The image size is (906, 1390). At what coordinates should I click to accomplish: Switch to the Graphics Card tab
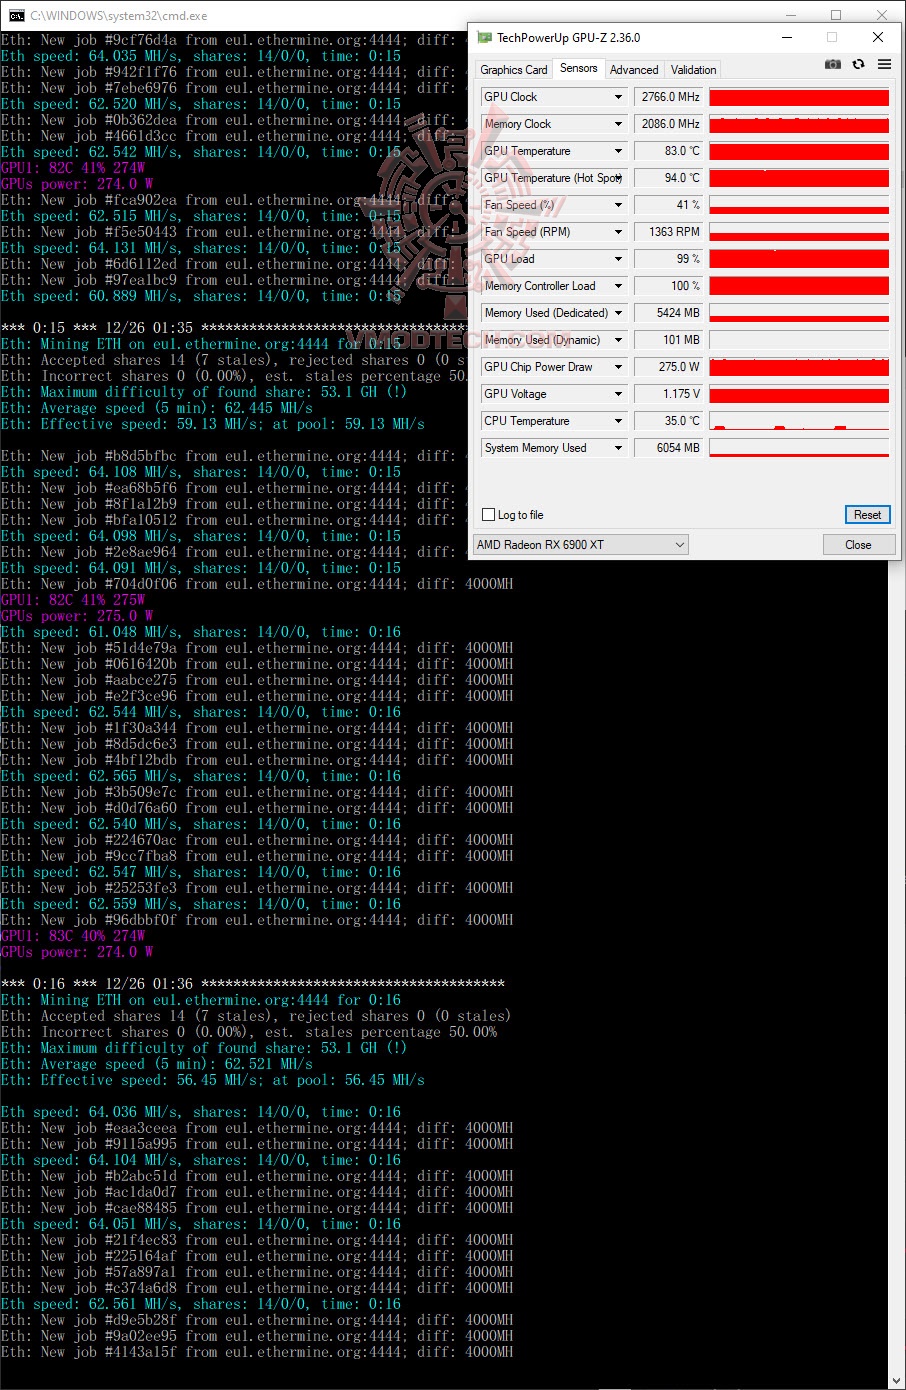pos(514,70)
